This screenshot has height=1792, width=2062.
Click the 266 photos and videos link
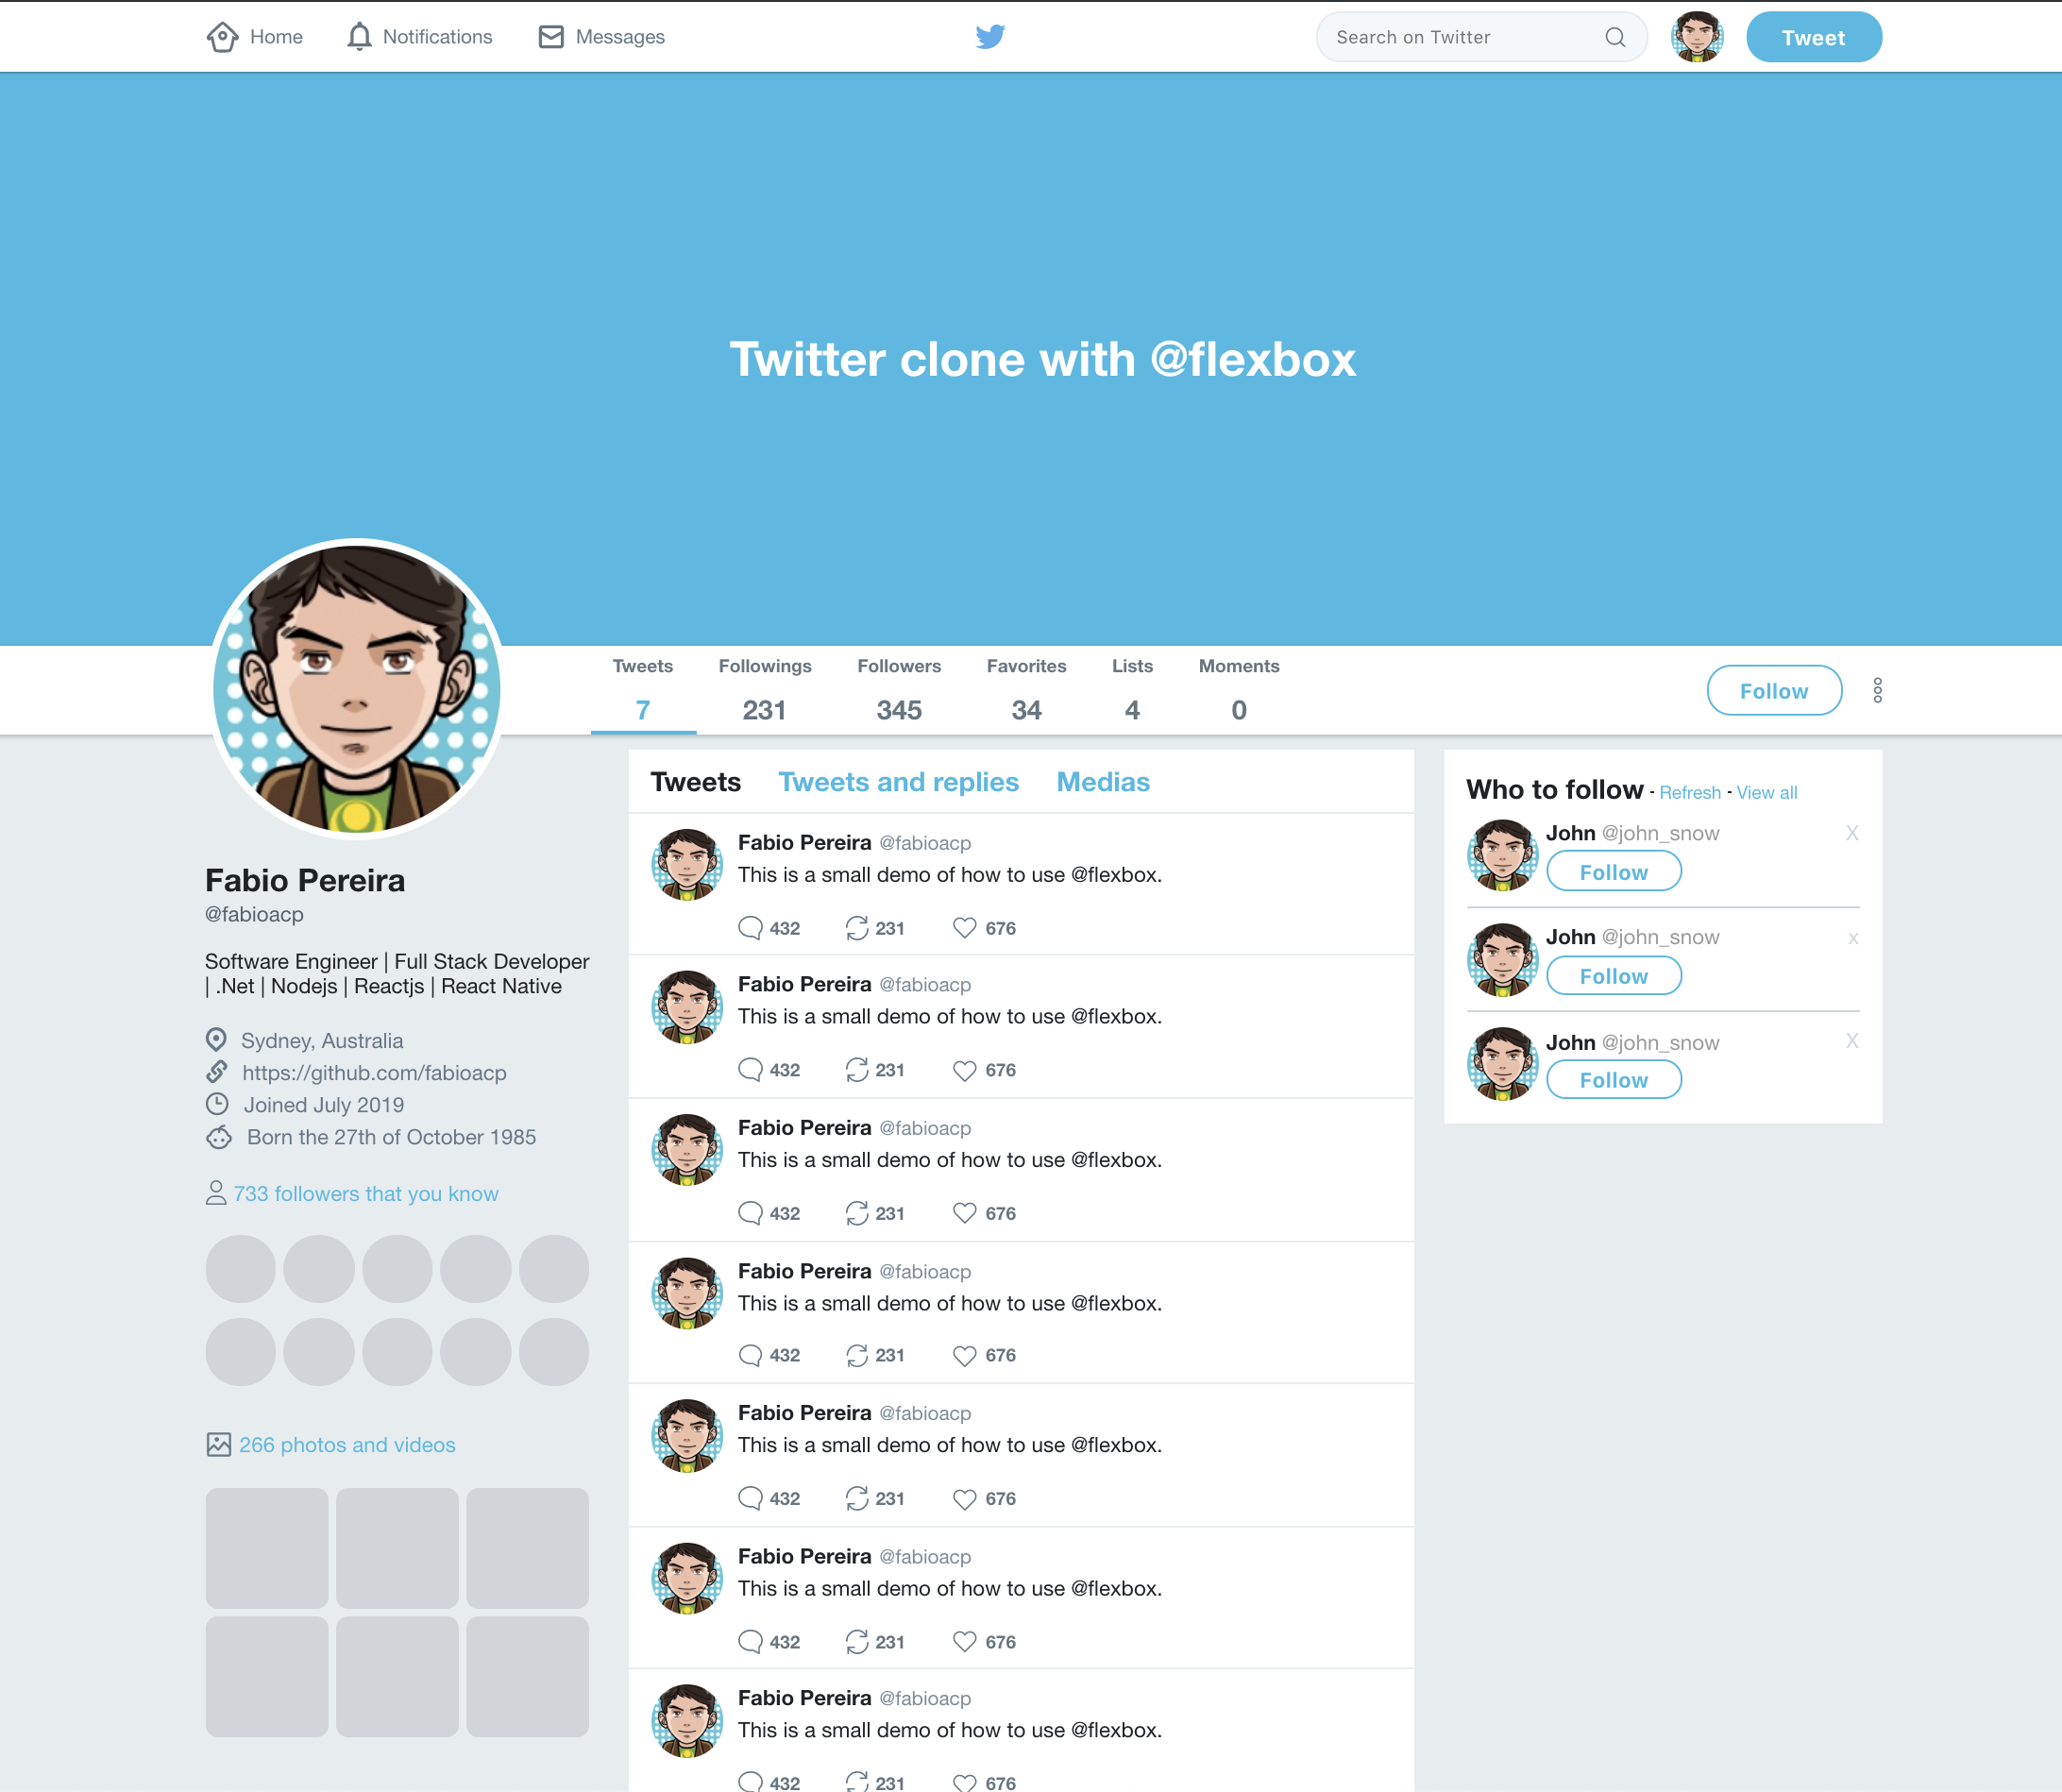347,1445
